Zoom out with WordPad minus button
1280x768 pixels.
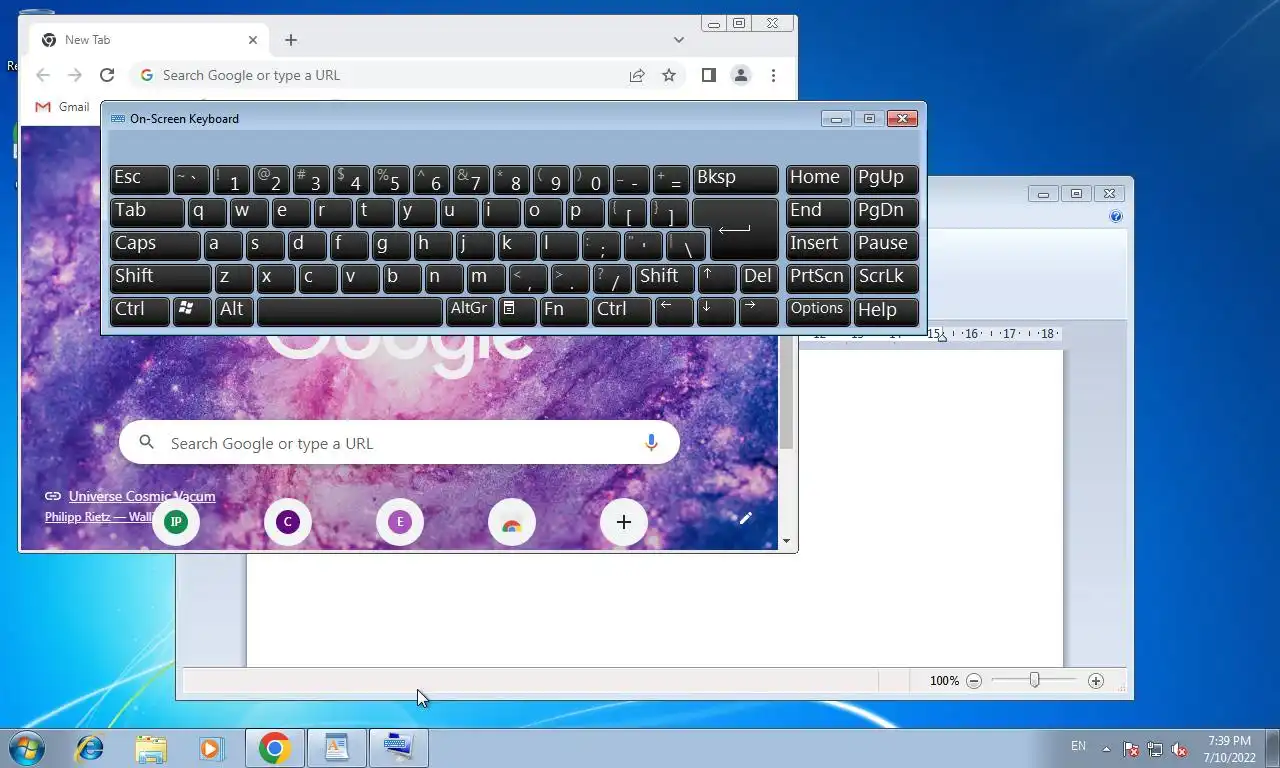pyautogui.click(x=974, y=681)
